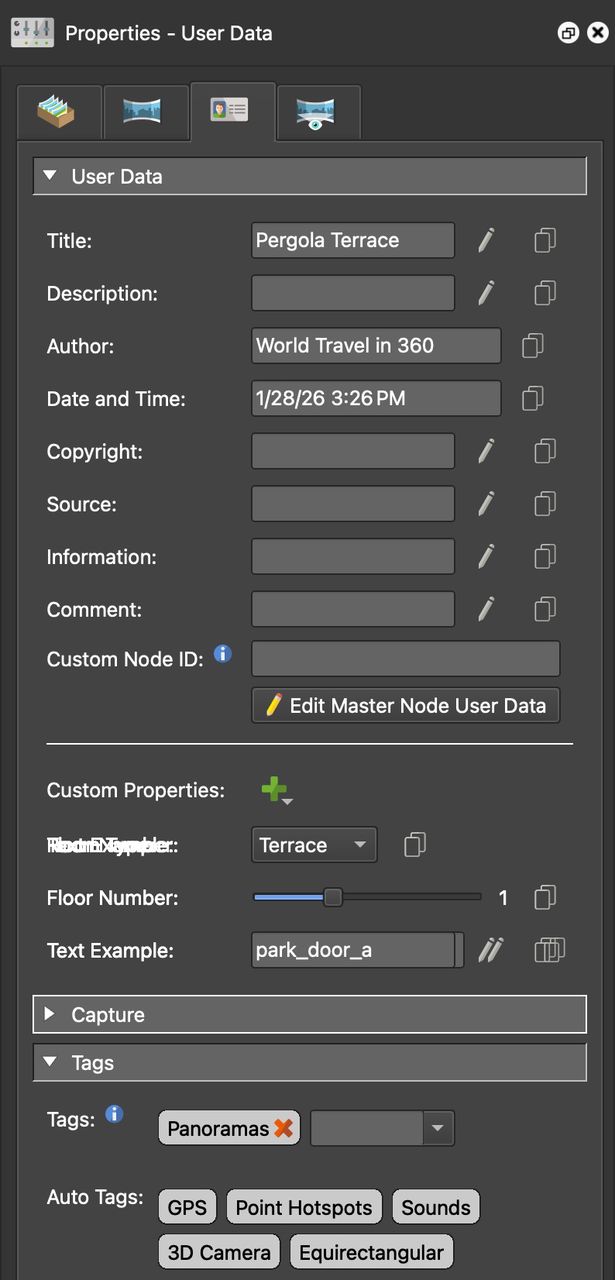This screenshot has height=1280, width=615.
Task: Collapse the User Data section
Action: pyautogui.click(x=309, y=176)
